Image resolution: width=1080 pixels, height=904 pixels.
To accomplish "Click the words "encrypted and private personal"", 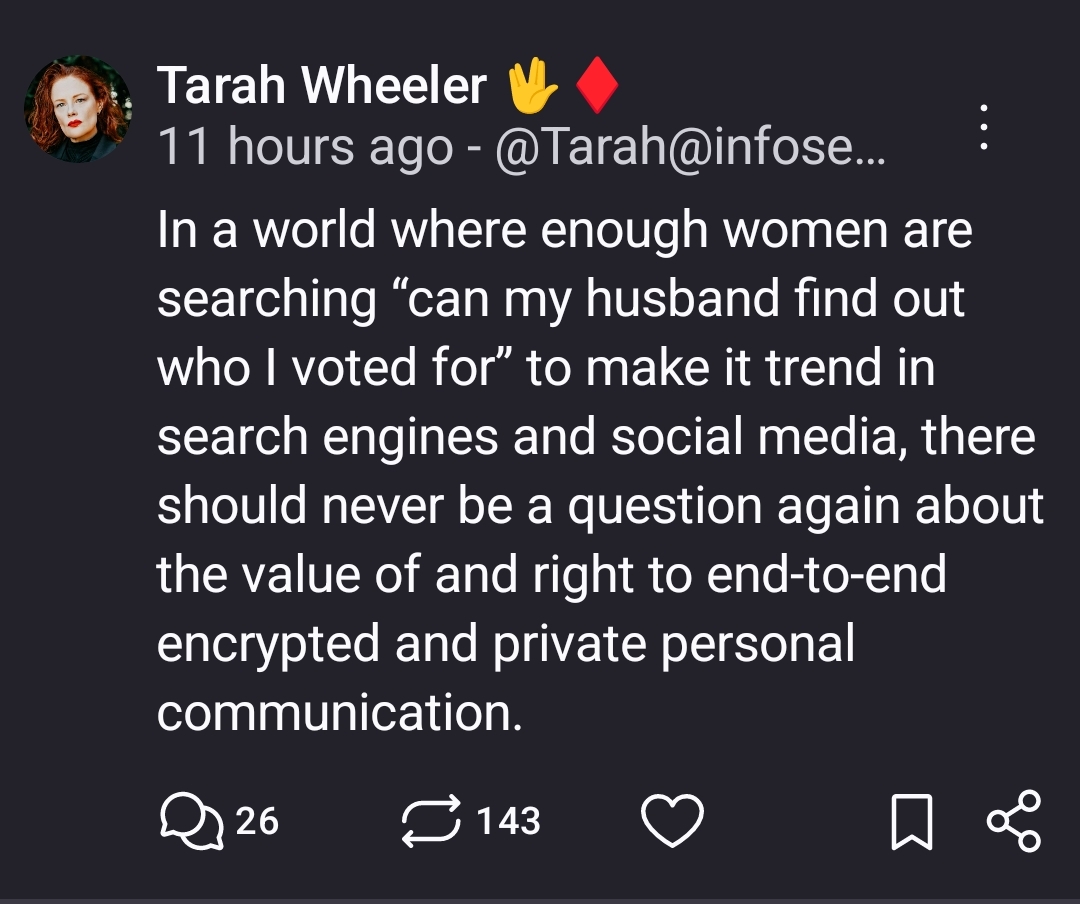I will (x=505, y=644).
